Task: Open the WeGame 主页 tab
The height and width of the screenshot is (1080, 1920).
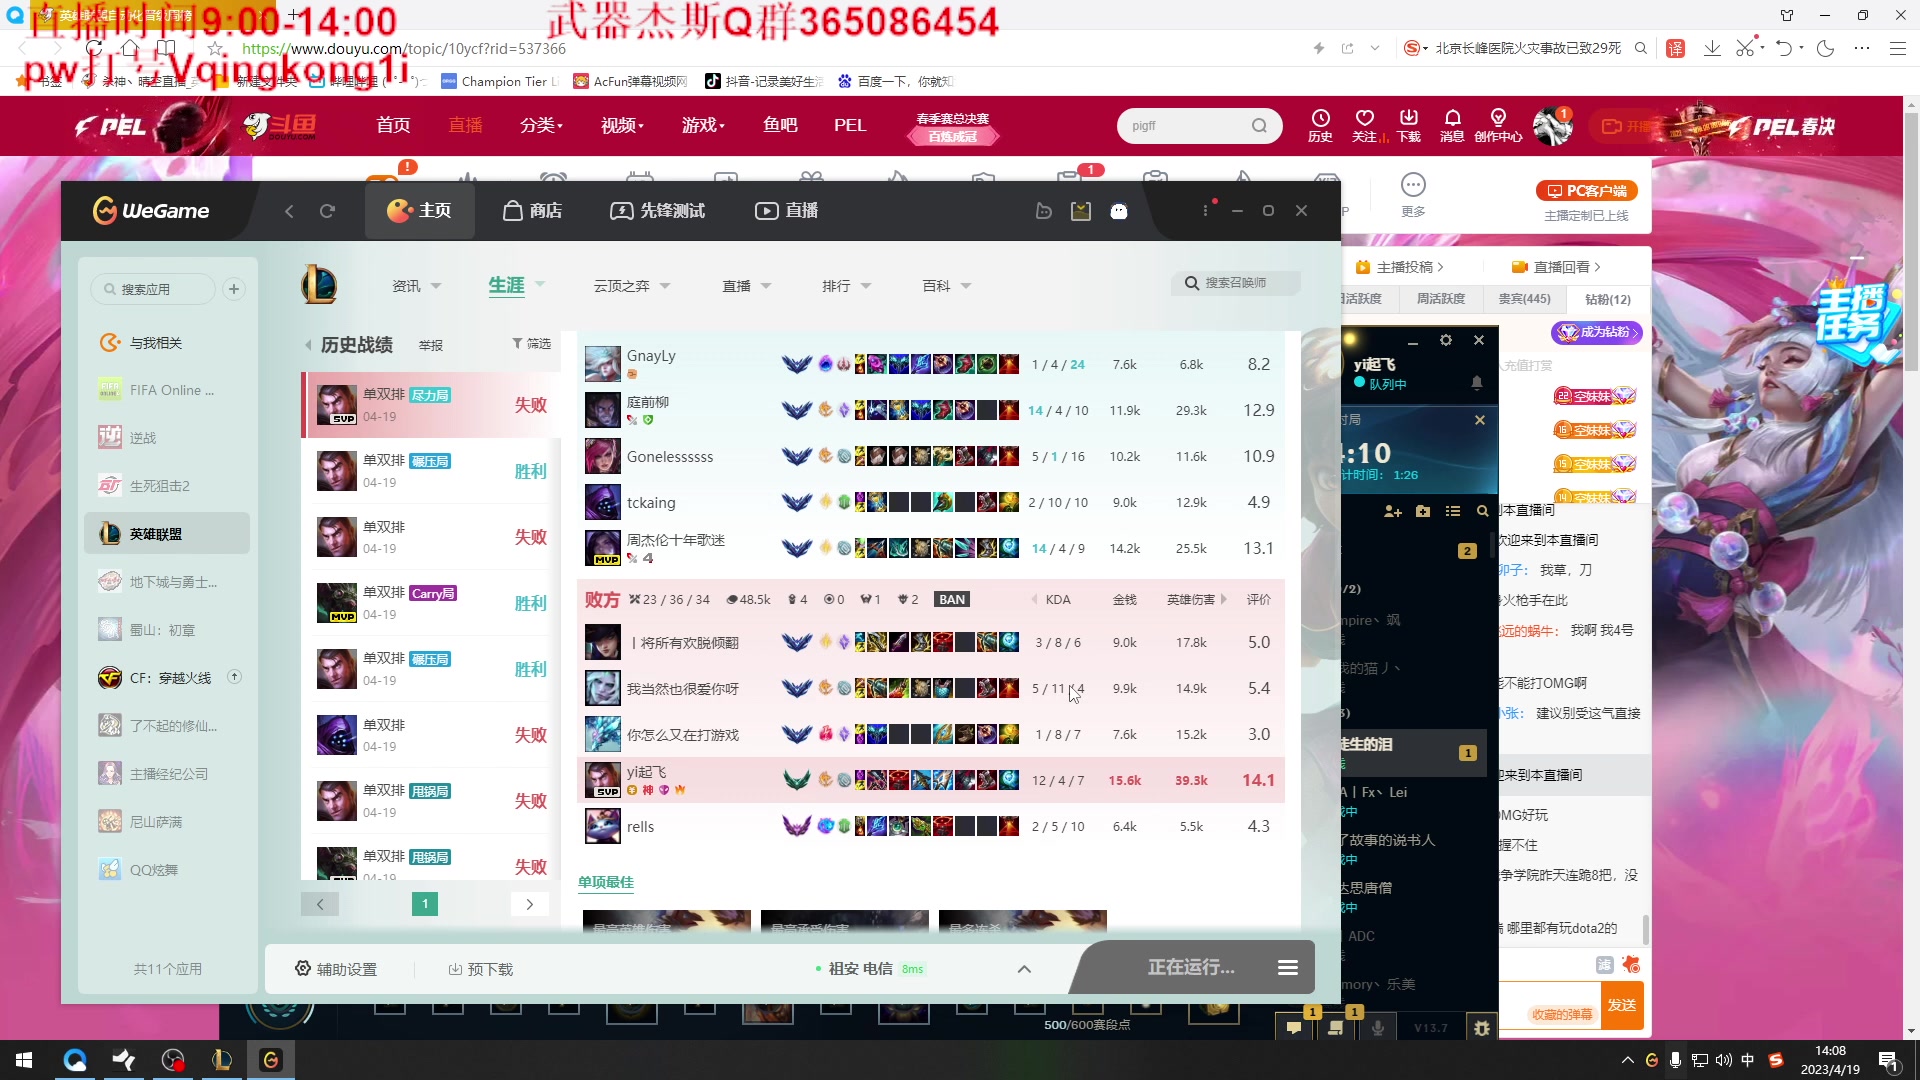Action: 419,211
